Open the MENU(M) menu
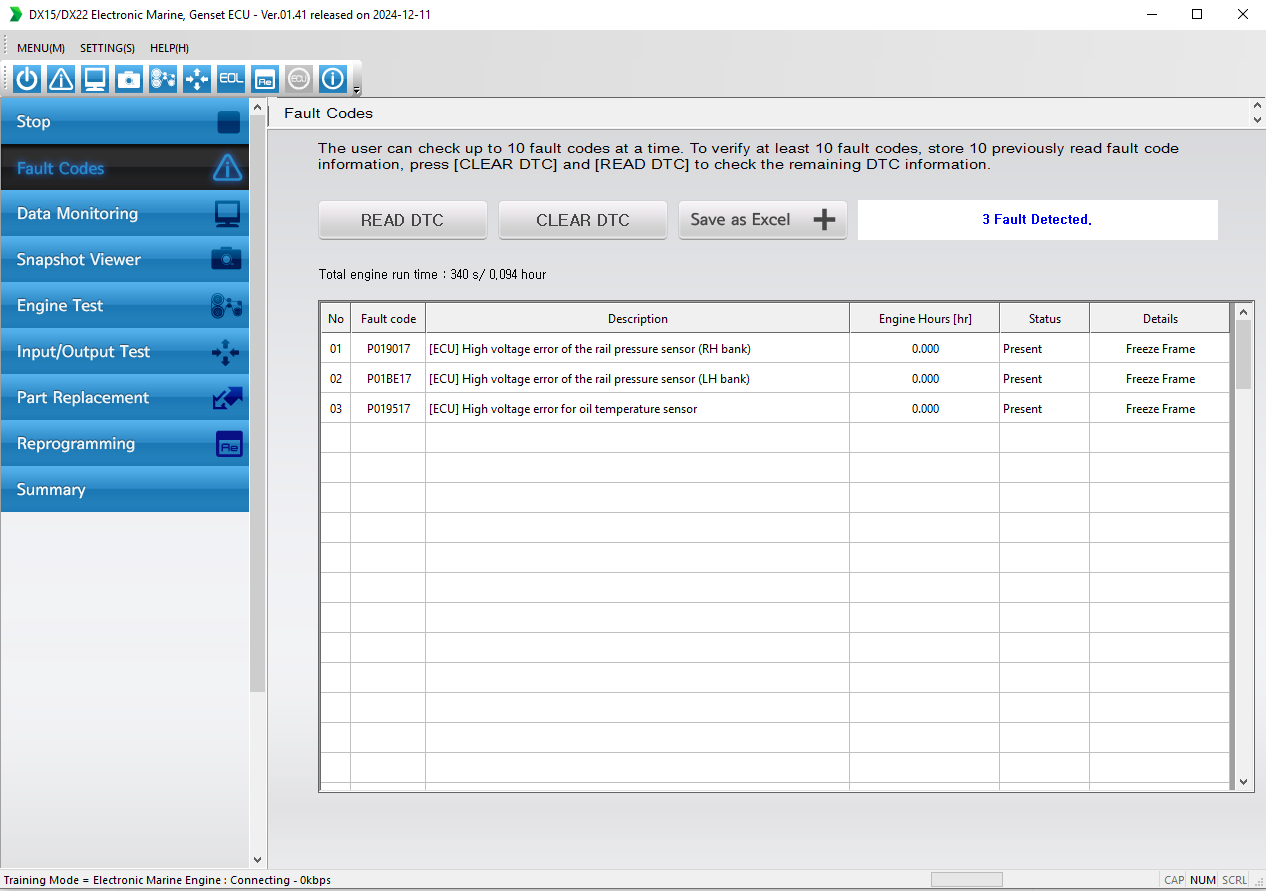The image size is (1266, 891). pos(41,48)
